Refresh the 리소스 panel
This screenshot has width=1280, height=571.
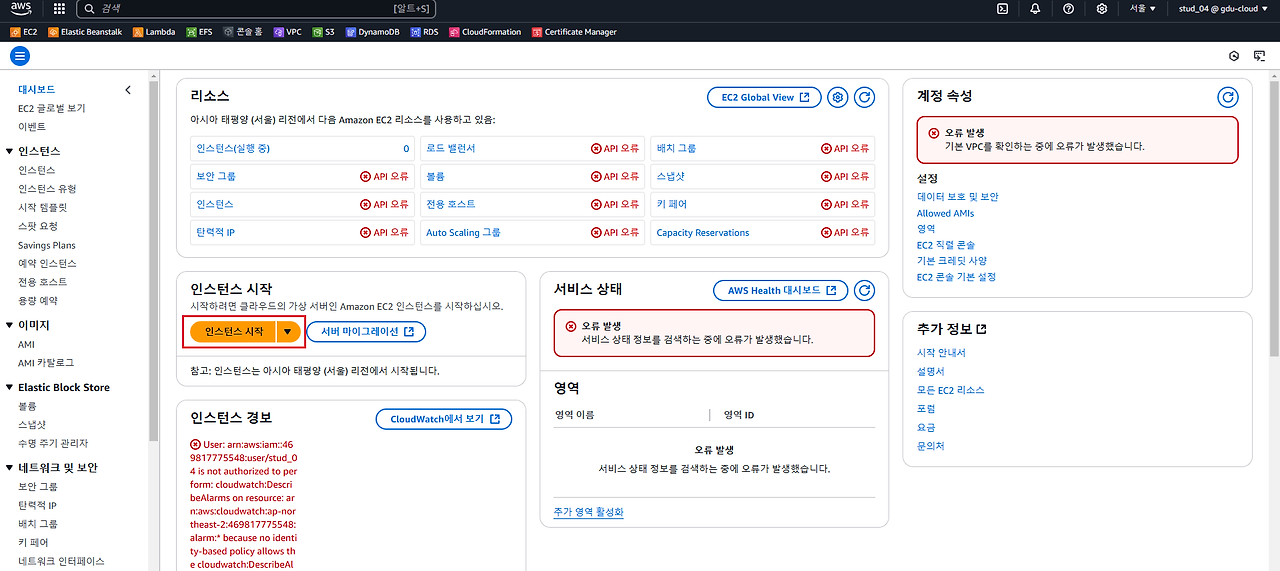(x=865, y=97)
